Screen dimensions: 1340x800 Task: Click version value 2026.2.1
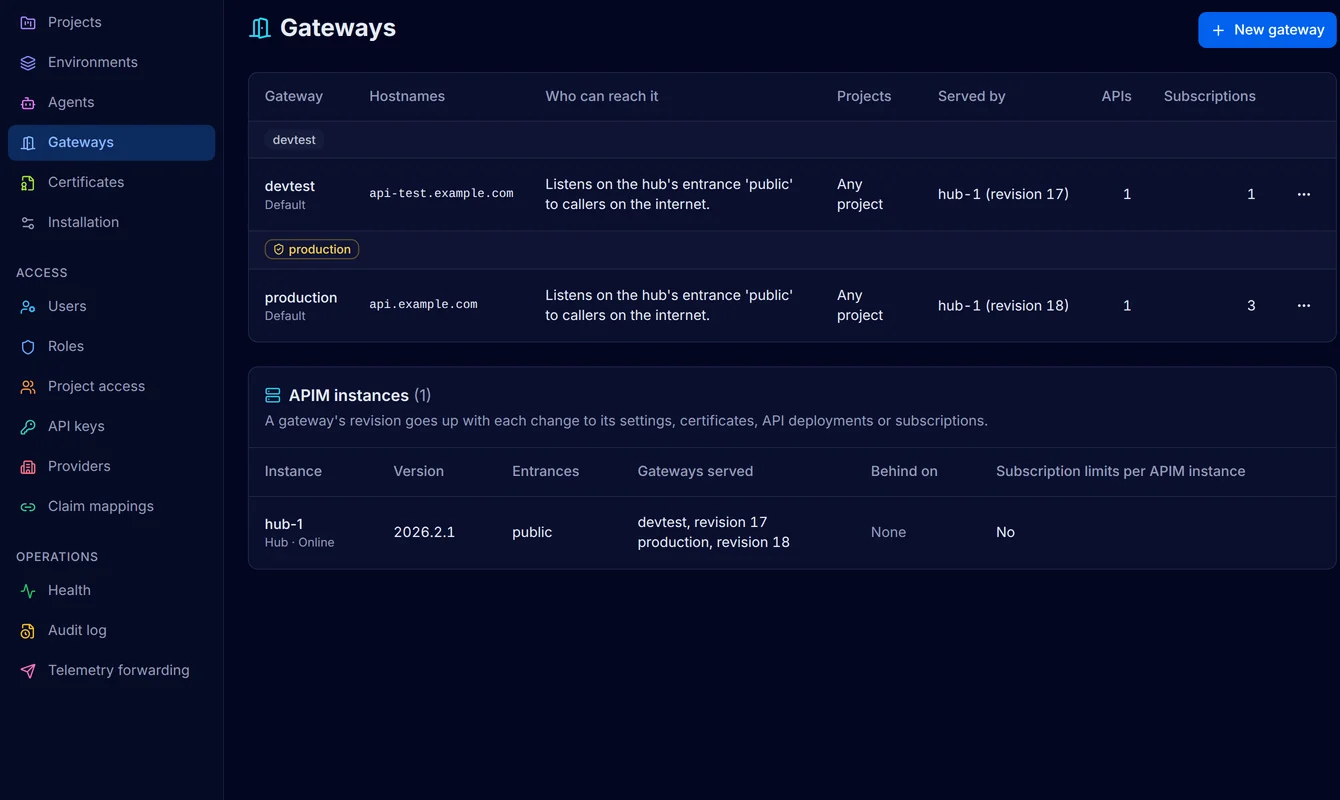pos(424,532)
